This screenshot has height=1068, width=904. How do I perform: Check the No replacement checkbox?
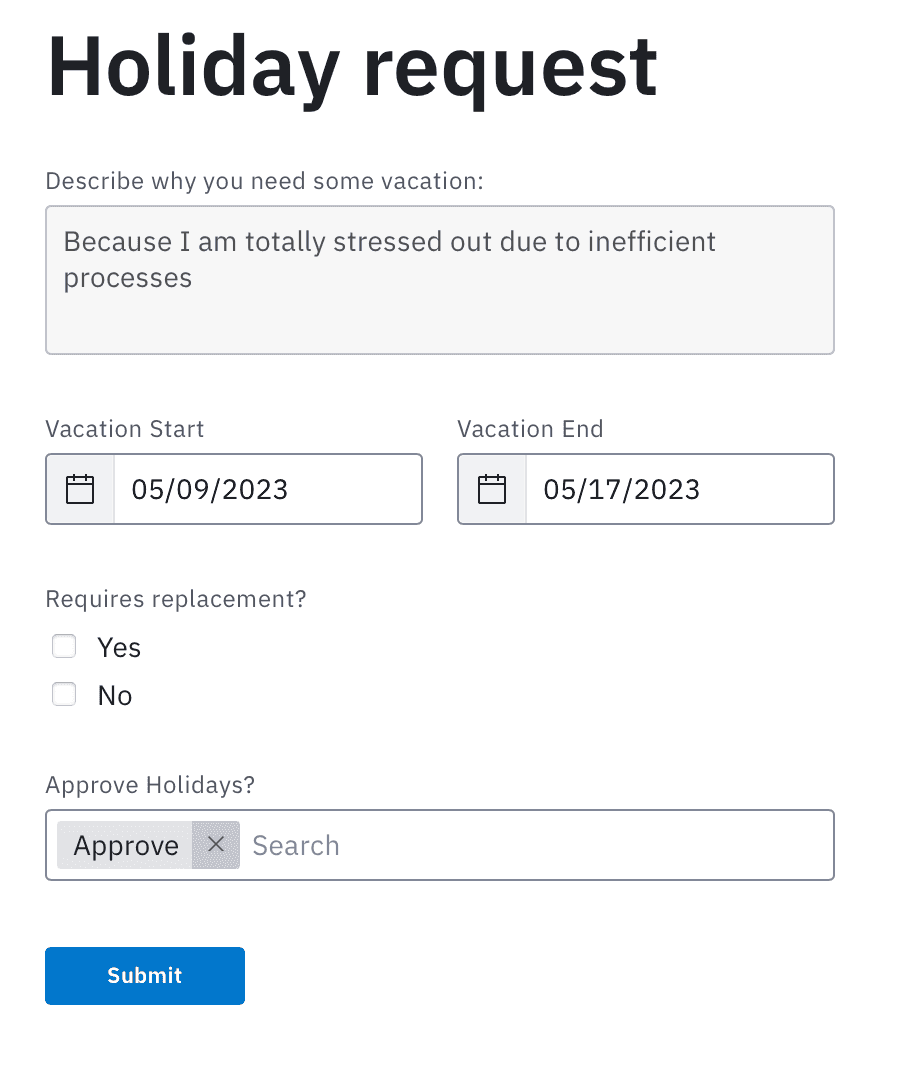64,695
